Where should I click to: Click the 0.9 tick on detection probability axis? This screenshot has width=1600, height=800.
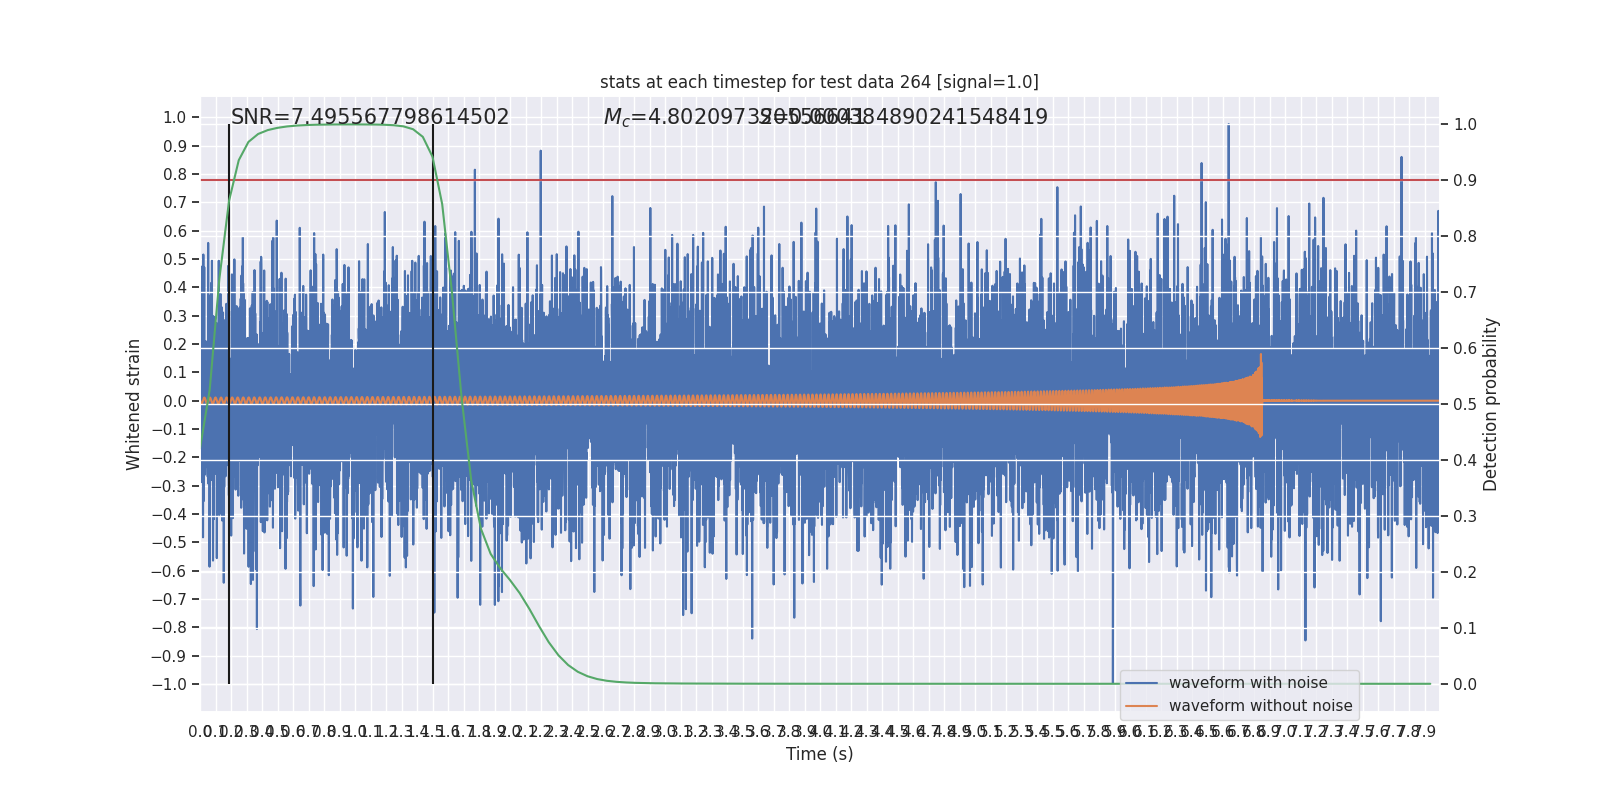[1465, 180]
